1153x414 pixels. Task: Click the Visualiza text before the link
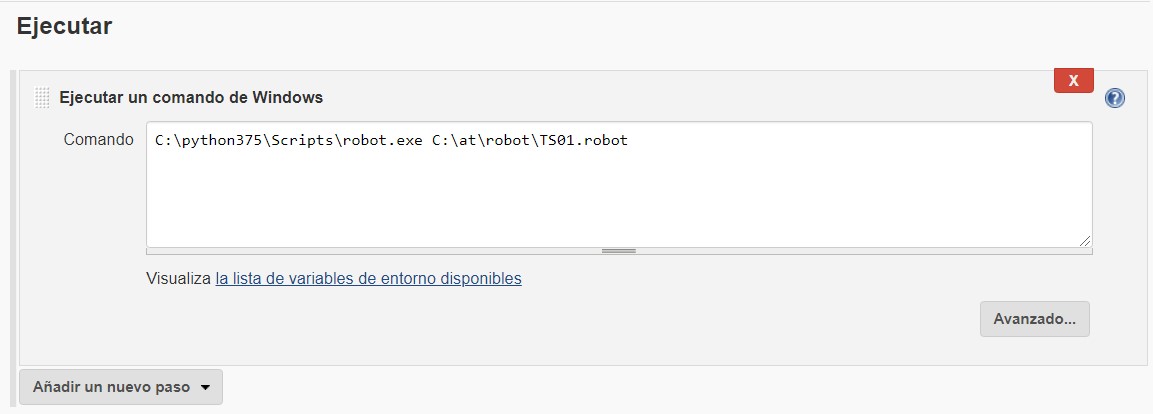[179, 279]
